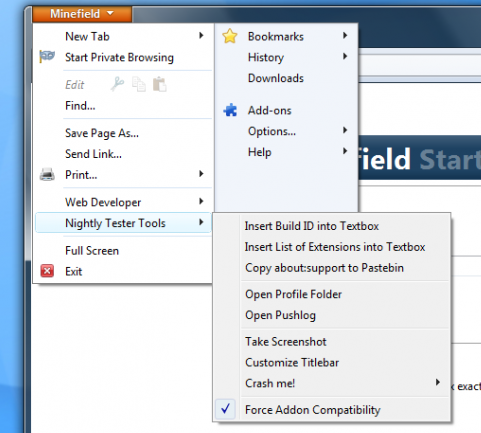The height and width of the screenshot is (433, 481).
Task: Click the Add-ons puzzle piece icon
Action: (x=230, y=110)
